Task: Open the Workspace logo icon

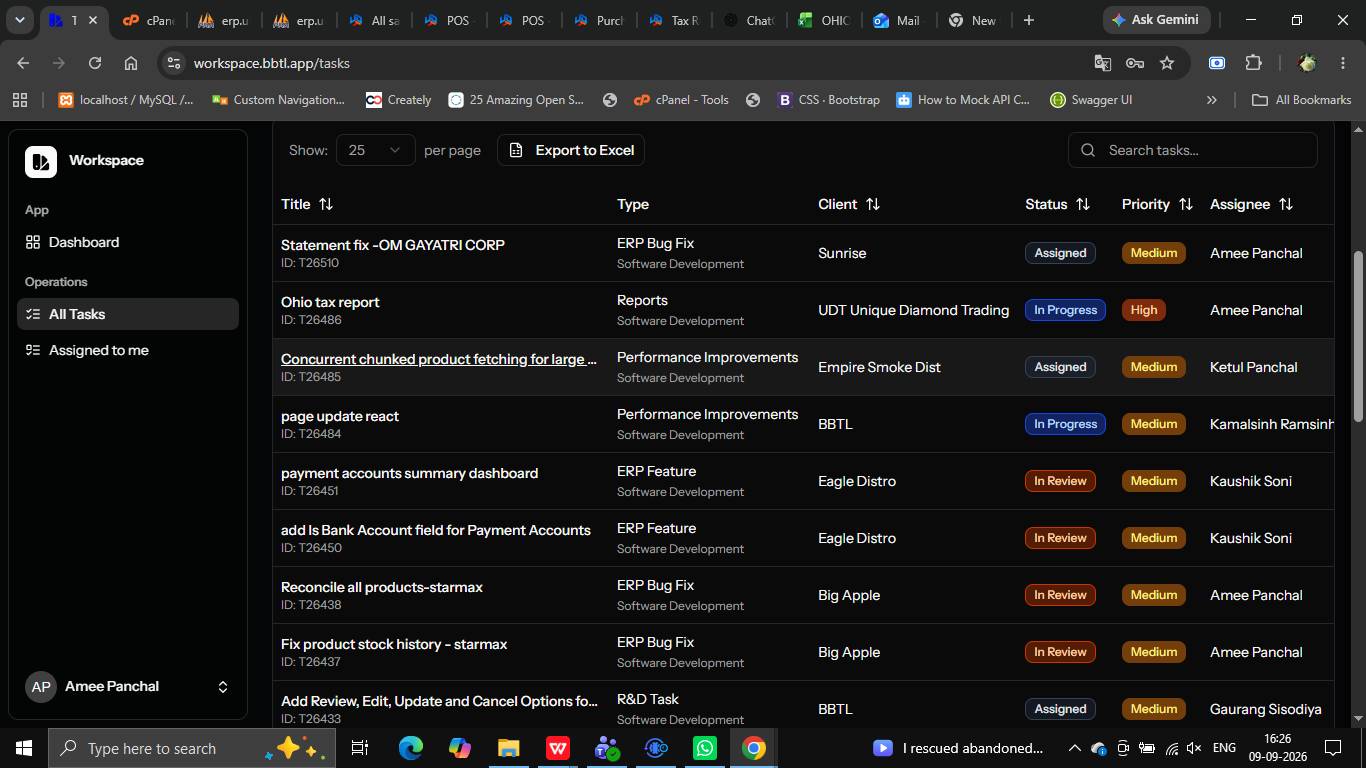Action: [41, 161]
